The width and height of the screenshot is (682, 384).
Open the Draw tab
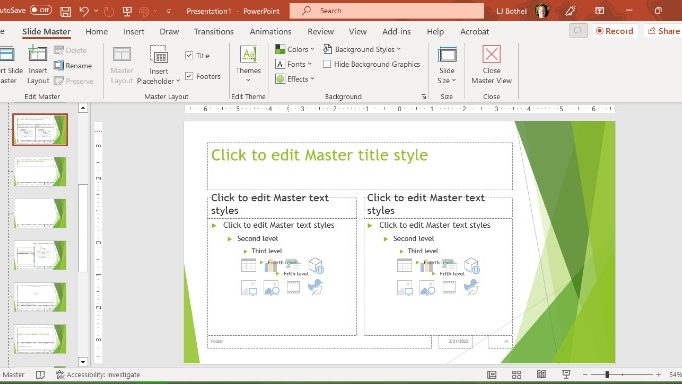click(169, 31)
